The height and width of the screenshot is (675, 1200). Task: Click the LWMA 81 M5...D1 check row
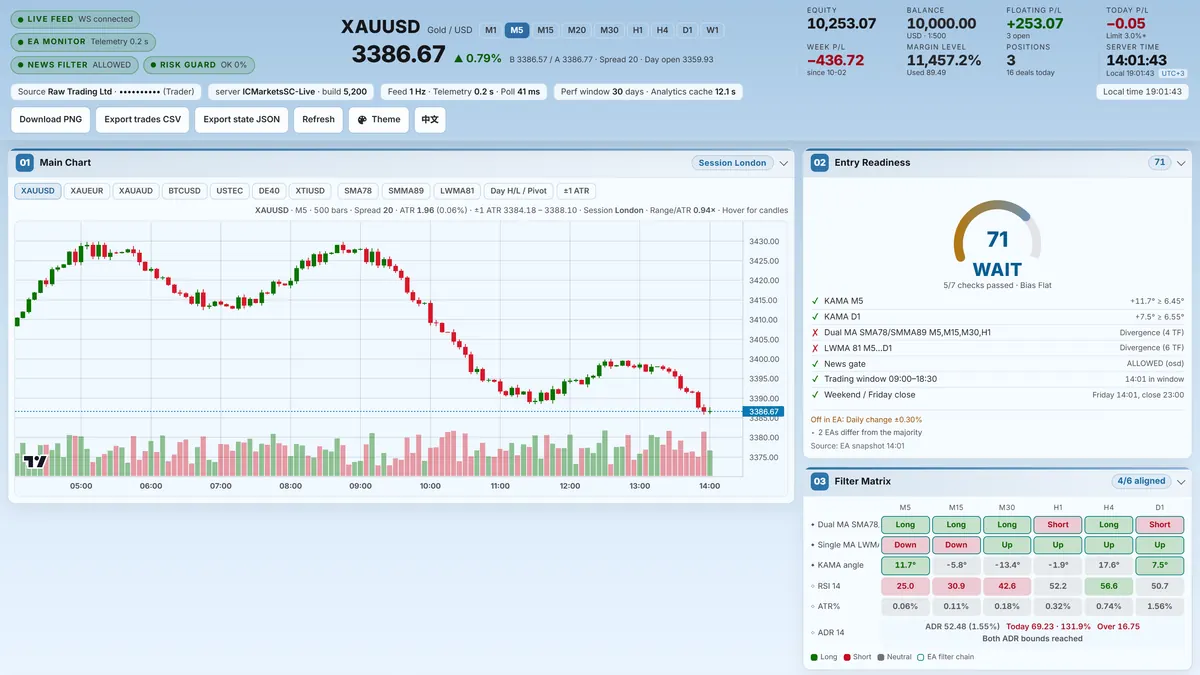click(x=997, y=348)
